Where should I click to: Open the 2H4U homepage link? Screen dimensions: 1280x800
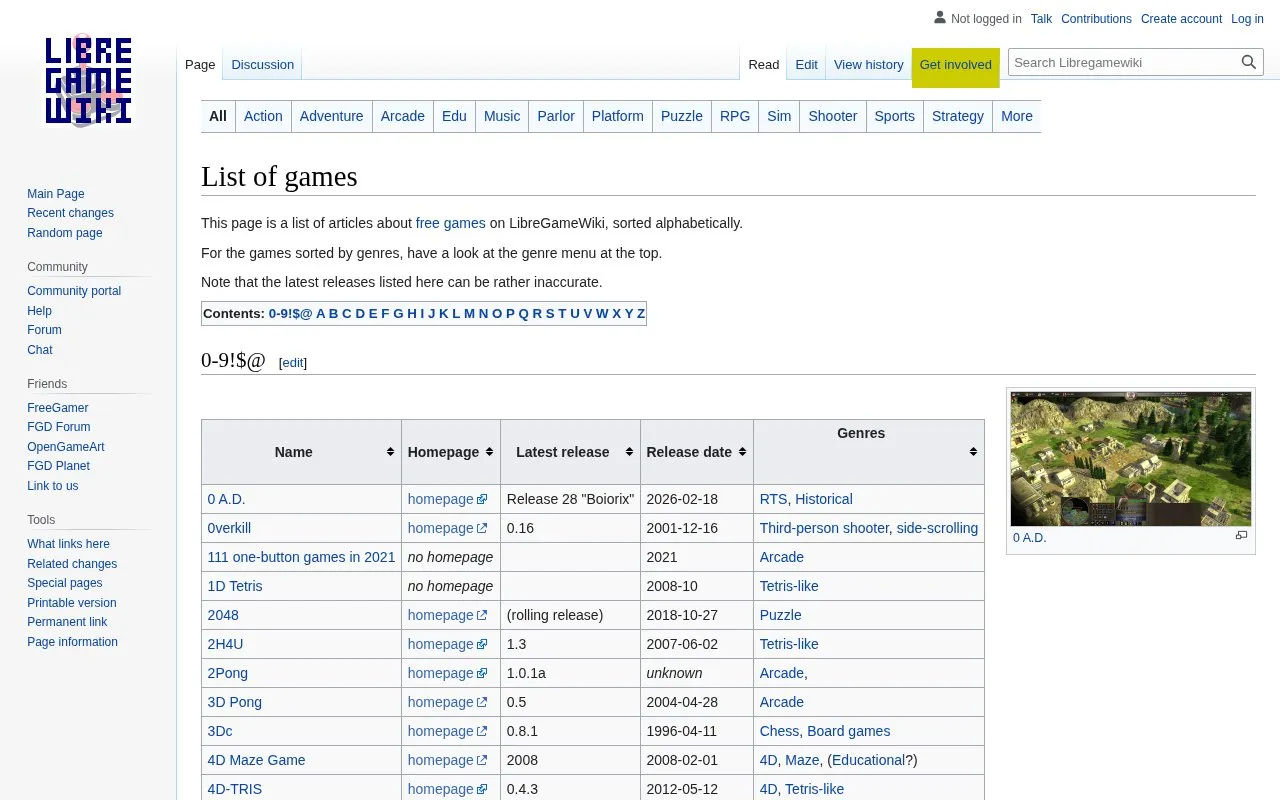[x=447, y=644]
